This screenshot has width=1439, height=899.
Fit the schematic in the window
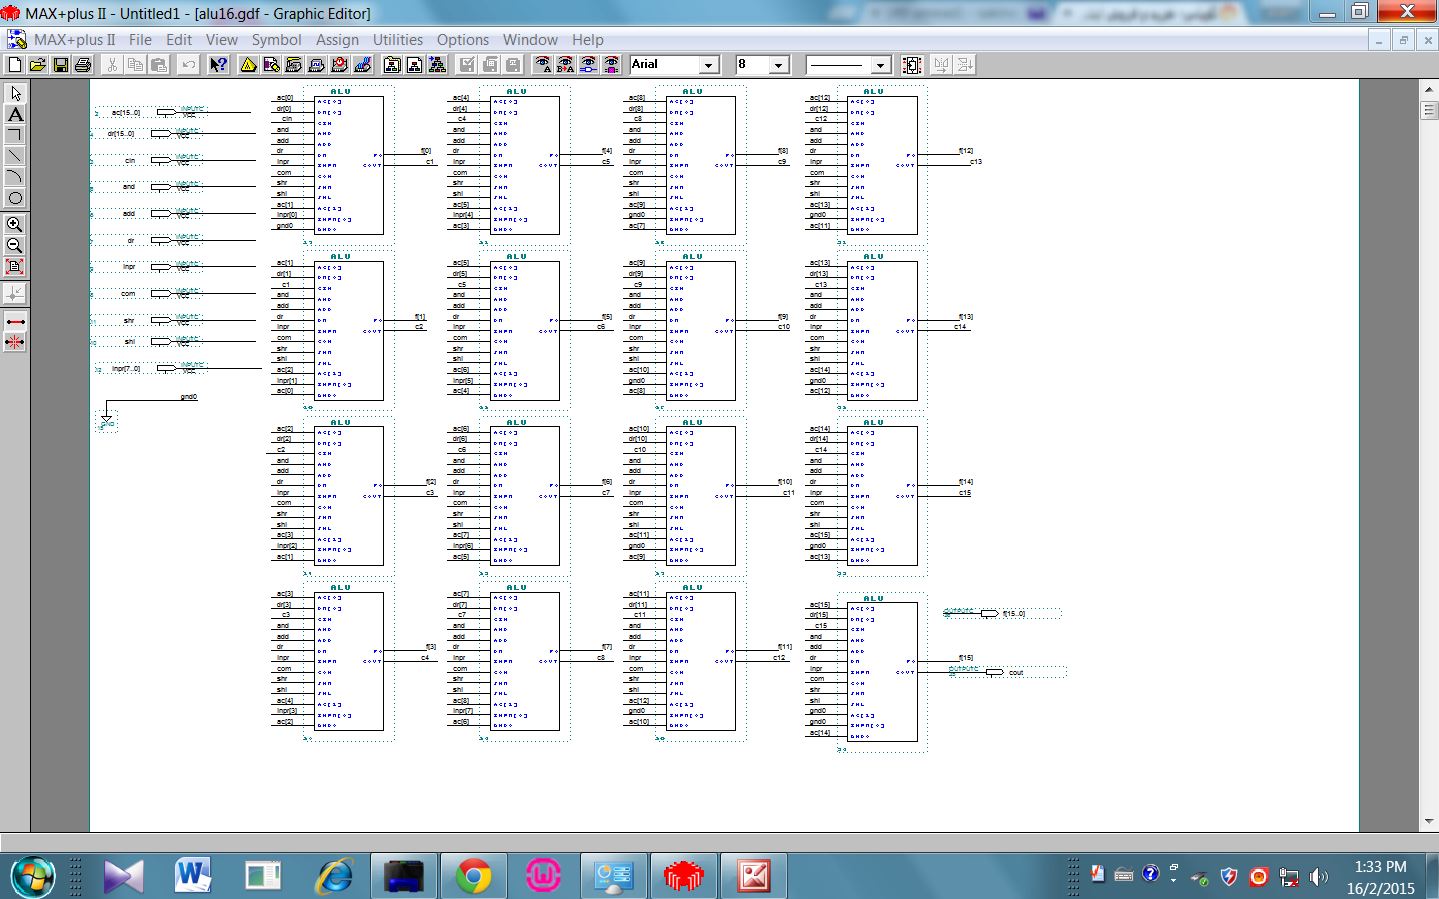[15, 267]
